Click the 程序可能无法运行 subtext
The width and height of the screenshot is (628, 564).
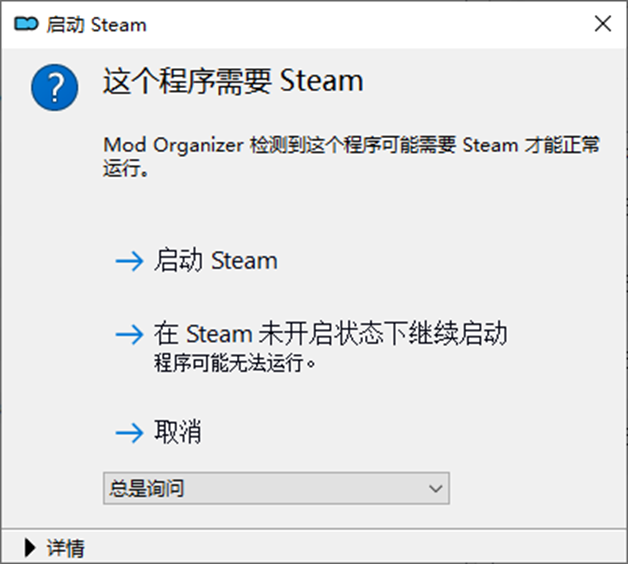[235, 363]
